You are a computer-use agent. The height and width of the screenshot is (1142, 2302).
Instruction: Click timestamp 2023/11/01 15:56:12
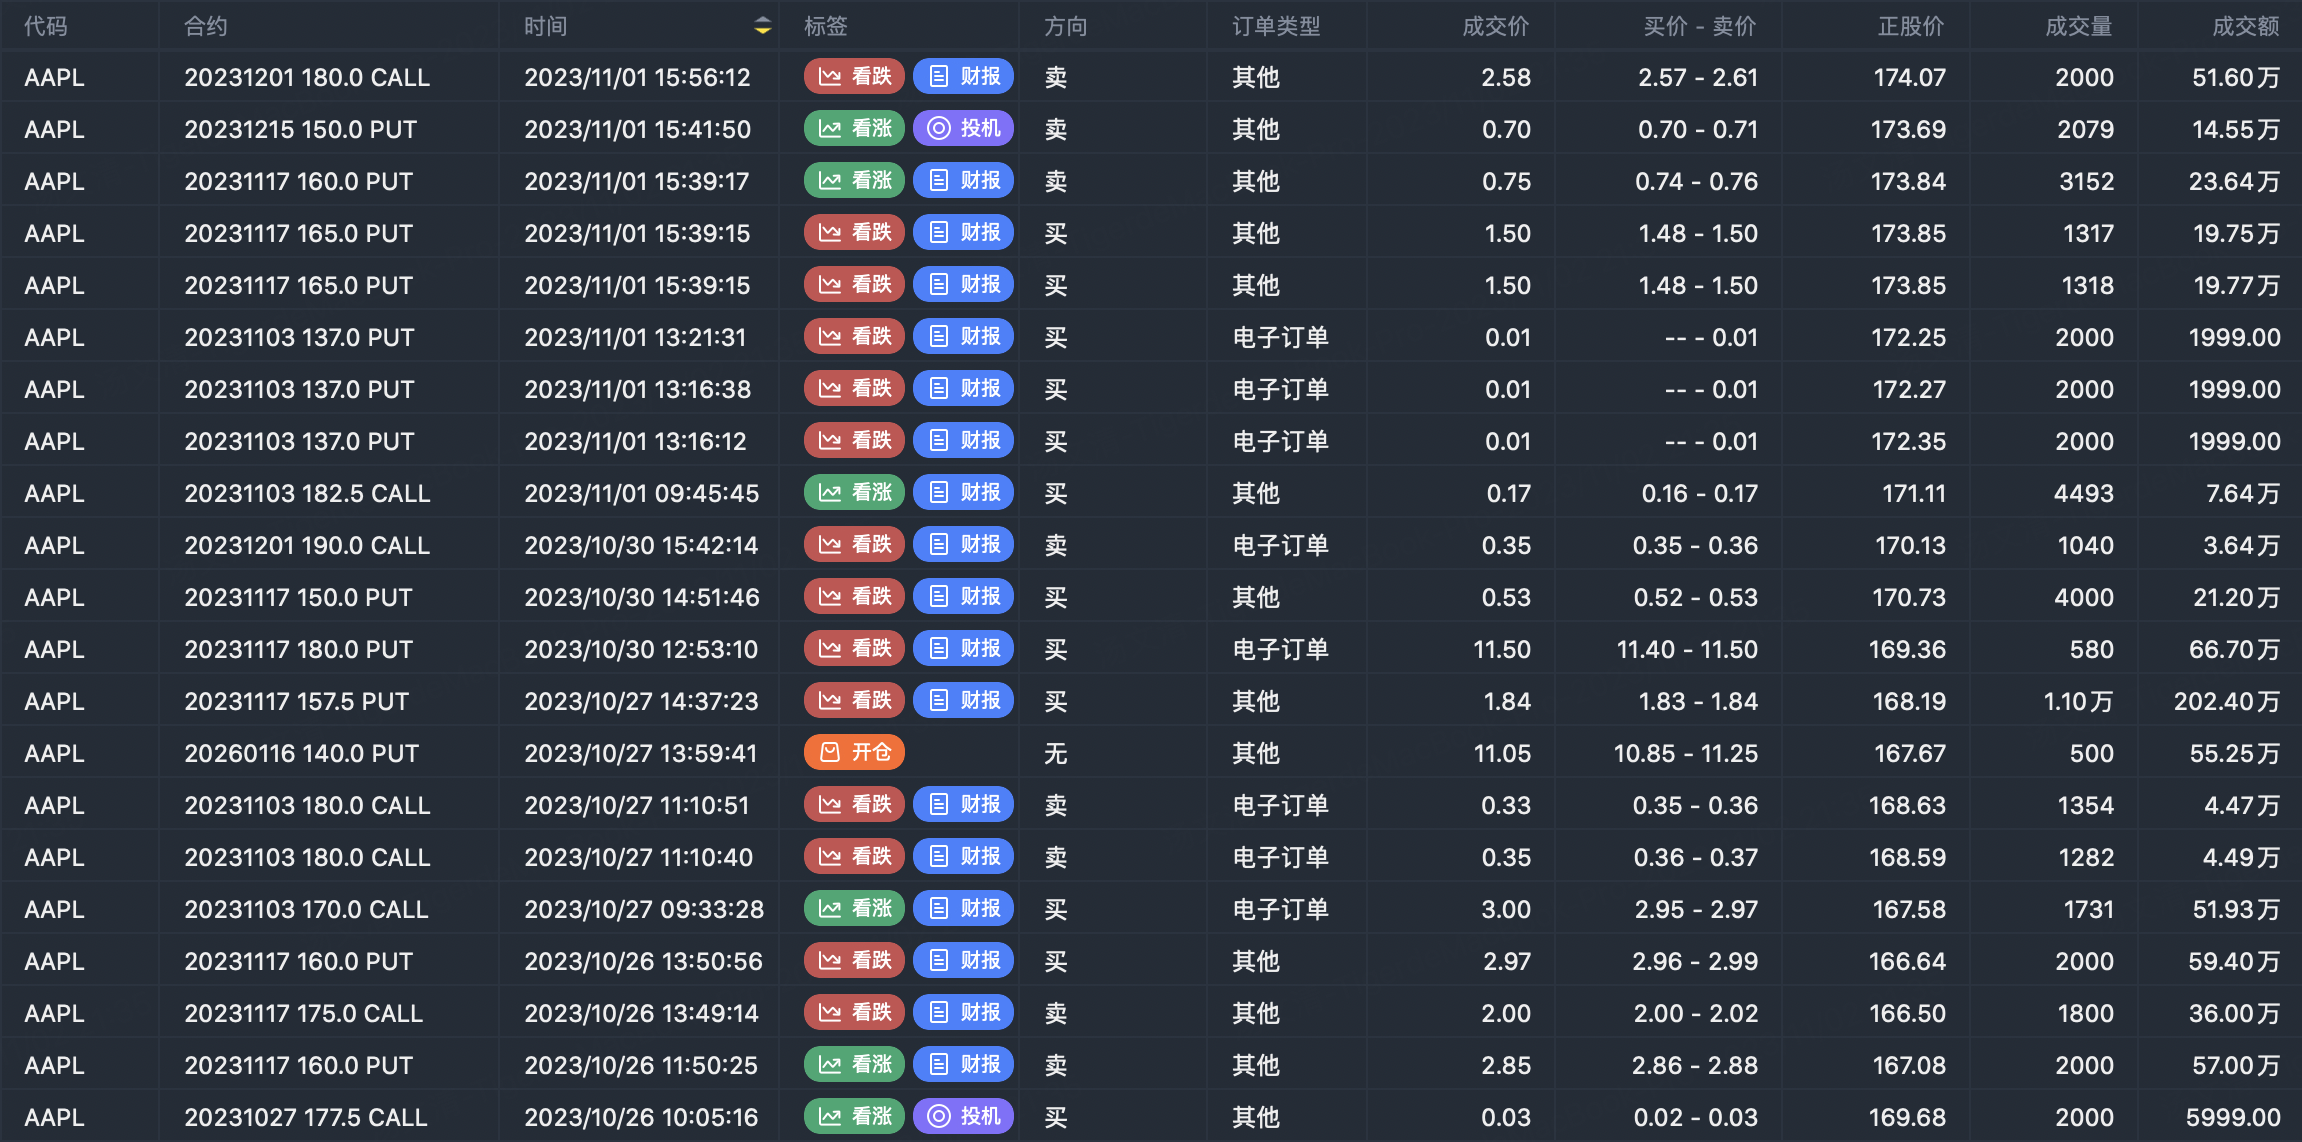(637, 77)
